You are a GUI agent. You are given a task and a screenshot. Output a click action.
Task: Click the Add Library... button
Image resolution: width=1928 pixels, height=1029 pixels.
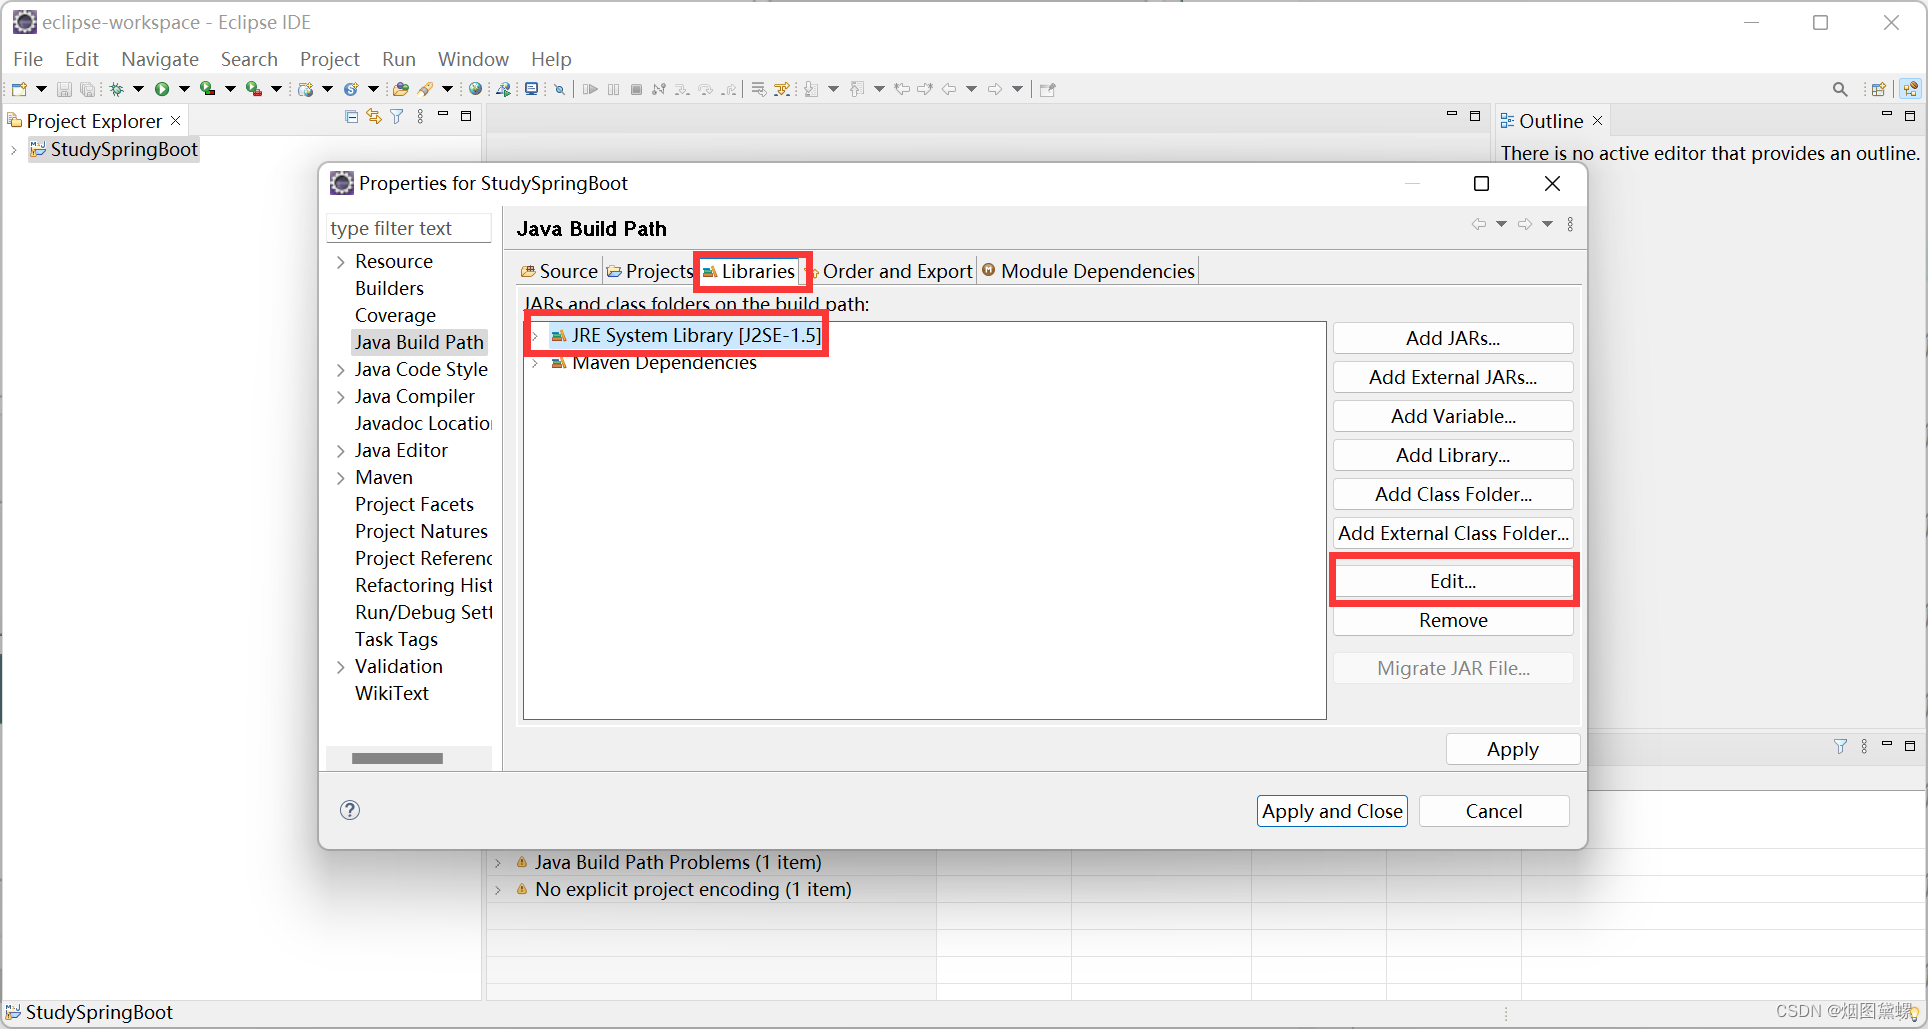[x=1453, y=455]
